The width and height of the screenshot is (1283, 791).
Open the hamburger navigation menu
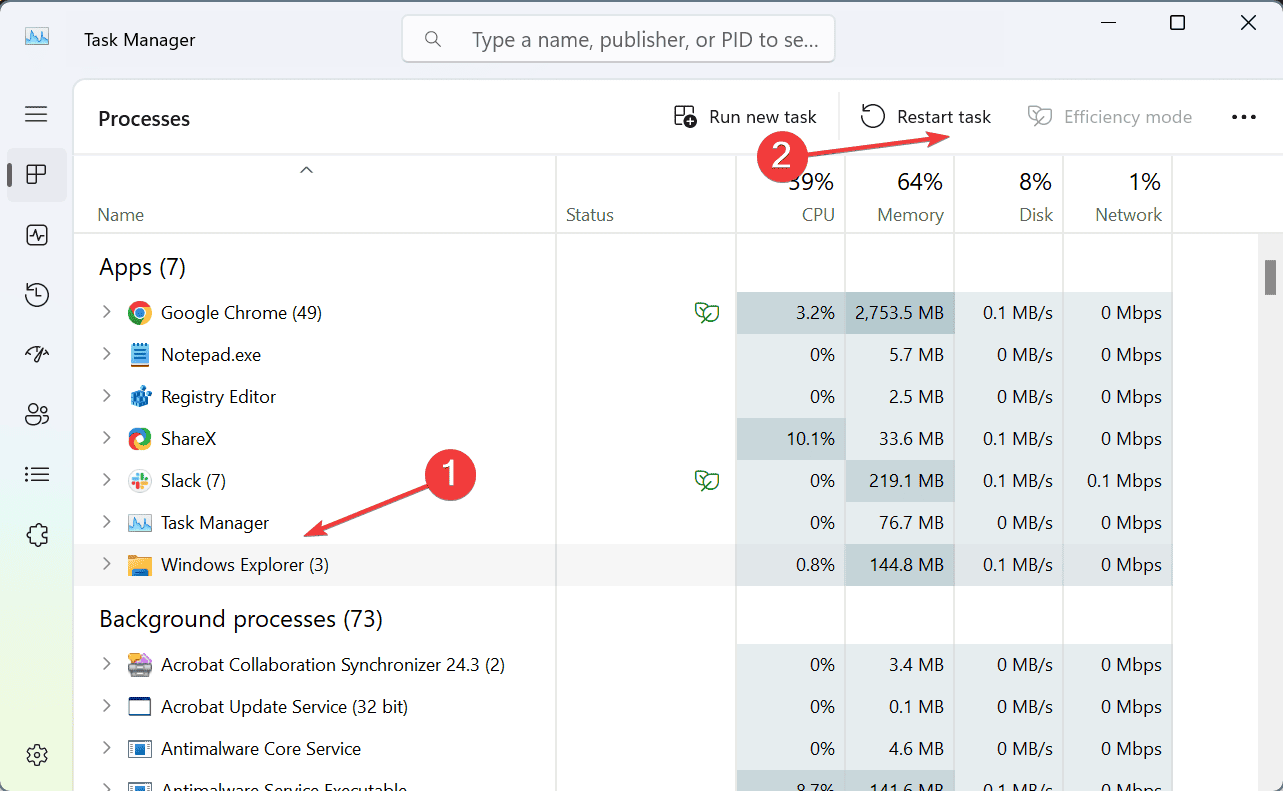pyautogui.click(x=37, y=114)
